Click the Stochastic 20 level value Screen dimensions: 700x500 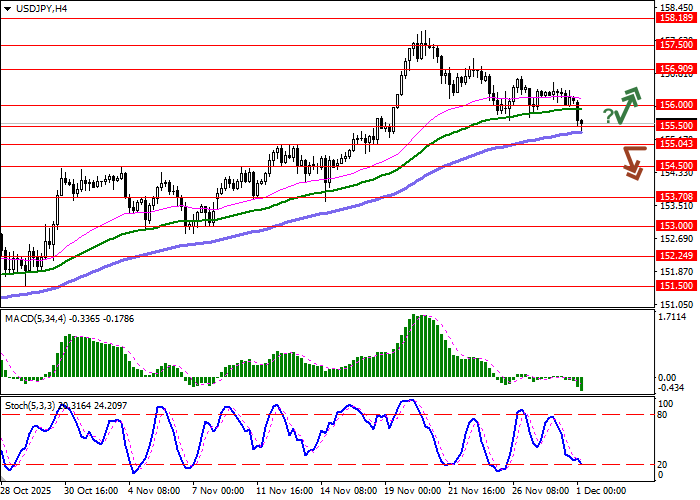[663, 465]
